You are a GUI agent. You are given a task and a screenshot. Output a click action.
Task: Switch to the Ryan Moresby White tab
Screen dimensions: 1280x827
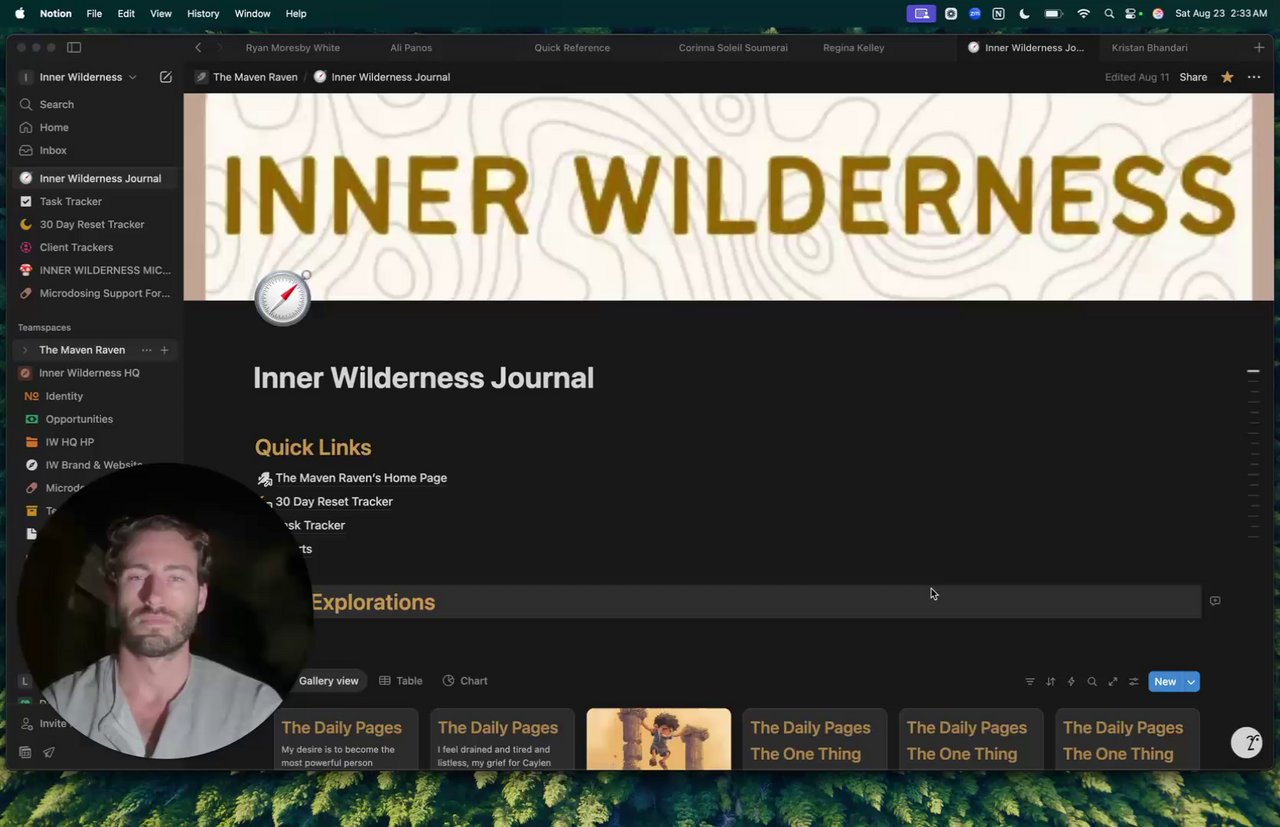(x=293, y=47)
